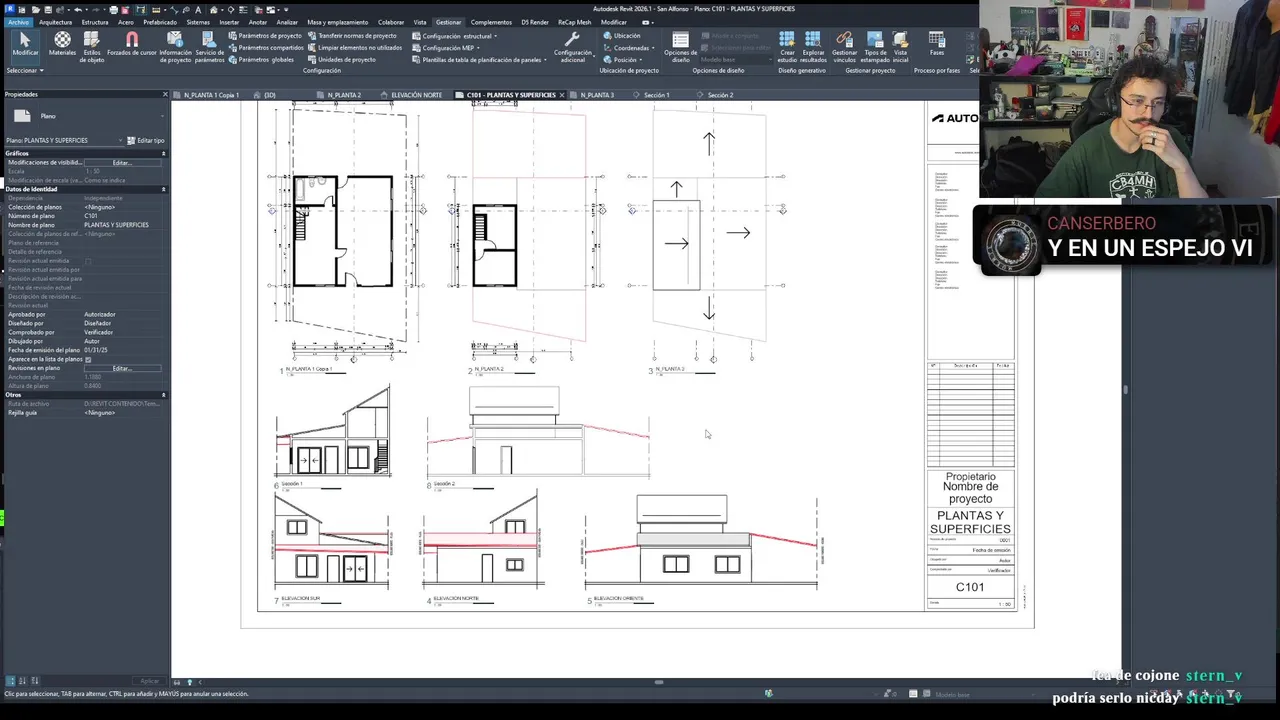Switch to the Estructura ribbon tab
This screenshot has width=1280, height=720.
[95, 22]
